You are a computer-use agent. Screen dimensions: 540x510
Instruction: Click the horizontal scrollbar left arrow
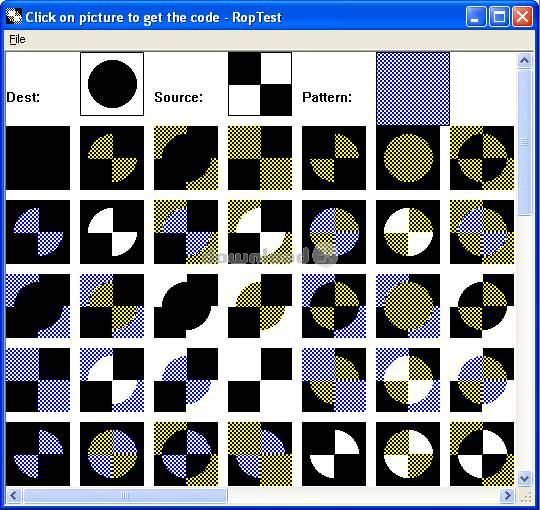[13, 496]
